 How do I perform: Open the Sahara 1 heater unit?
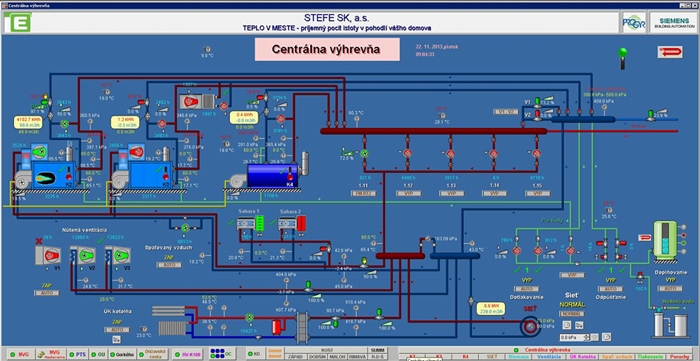[250, 223]
